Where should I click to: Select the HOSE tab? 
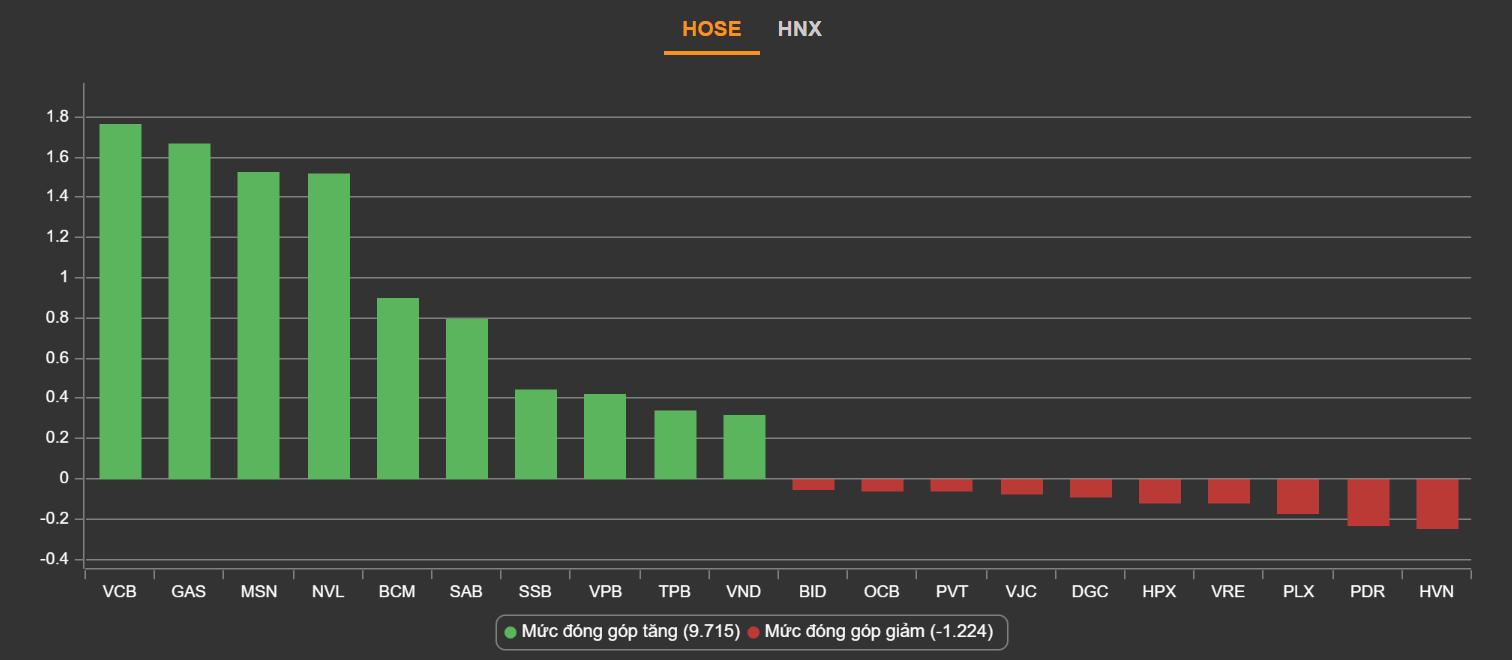pos(711,29)
